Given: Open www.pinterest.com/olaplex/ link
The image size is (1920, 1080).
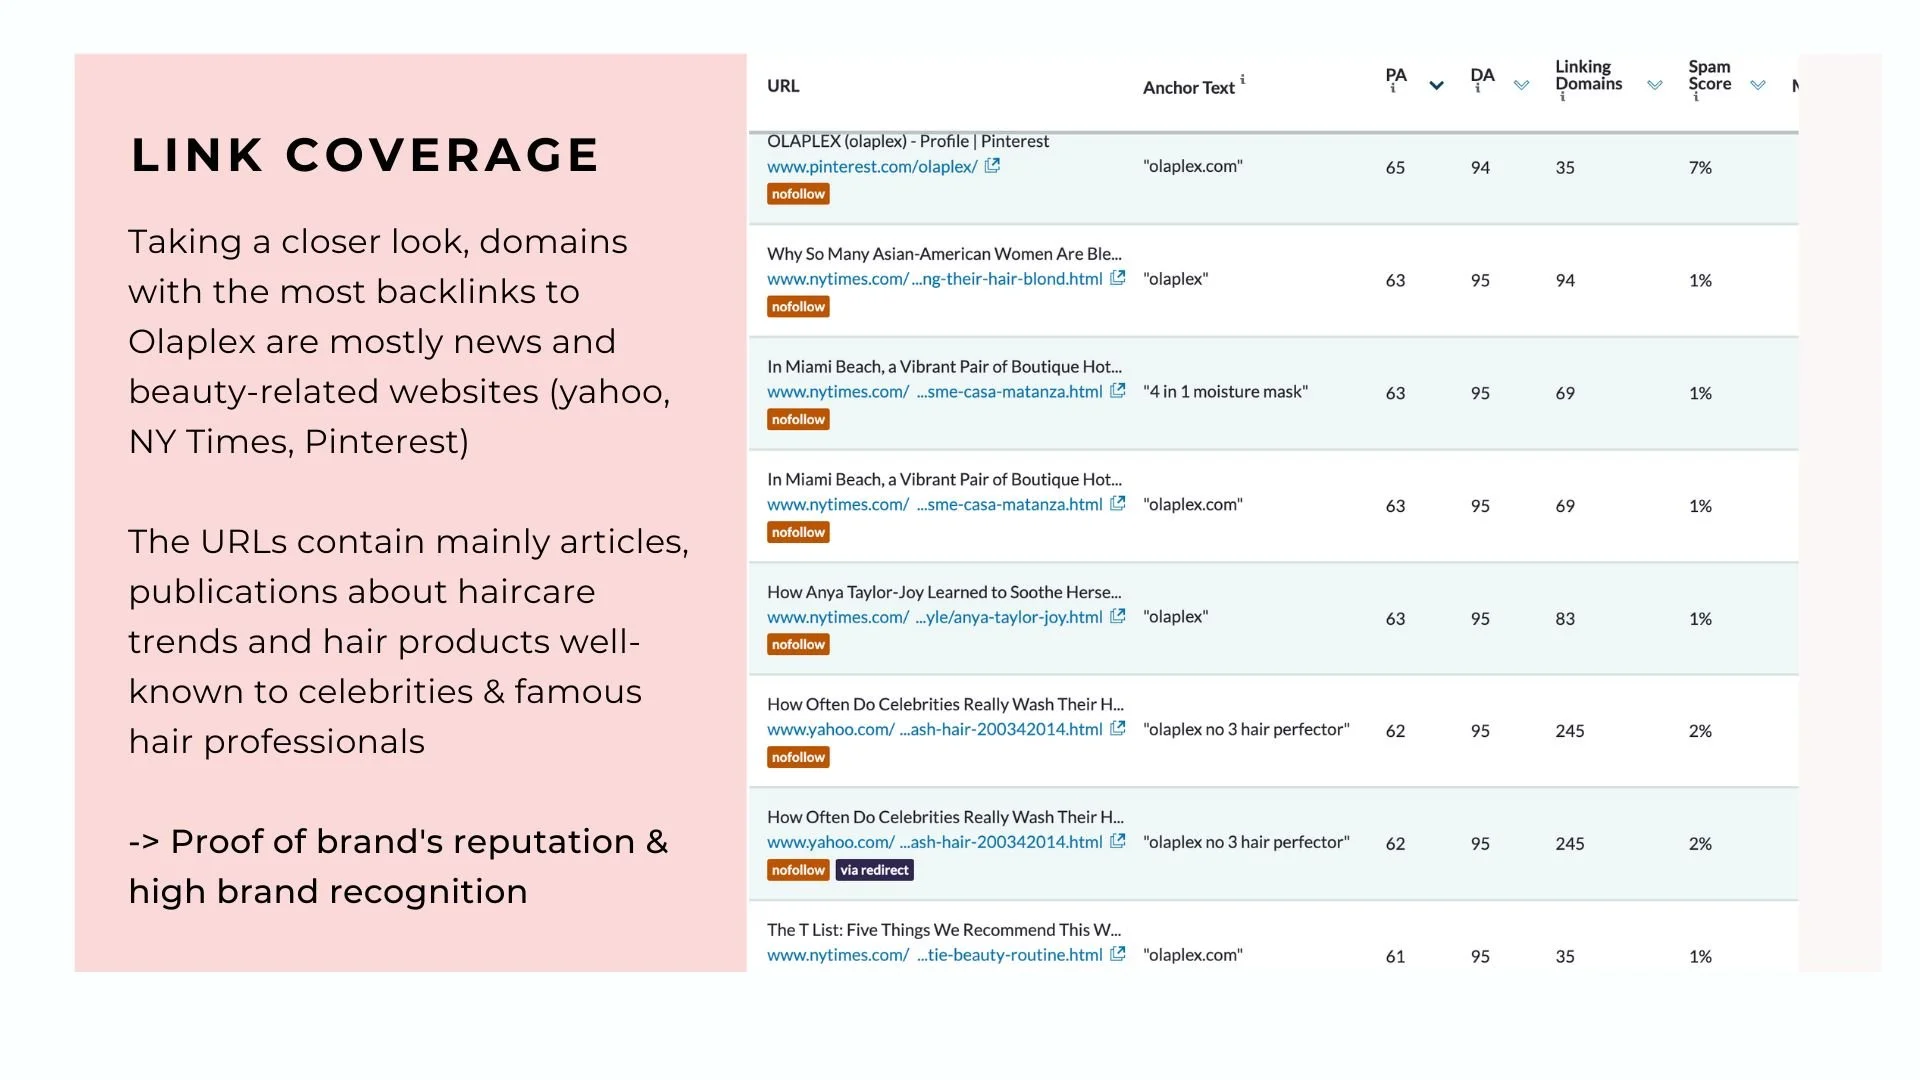Looking at the screenshot, I should pyautogui.click(x=872, y=167).
